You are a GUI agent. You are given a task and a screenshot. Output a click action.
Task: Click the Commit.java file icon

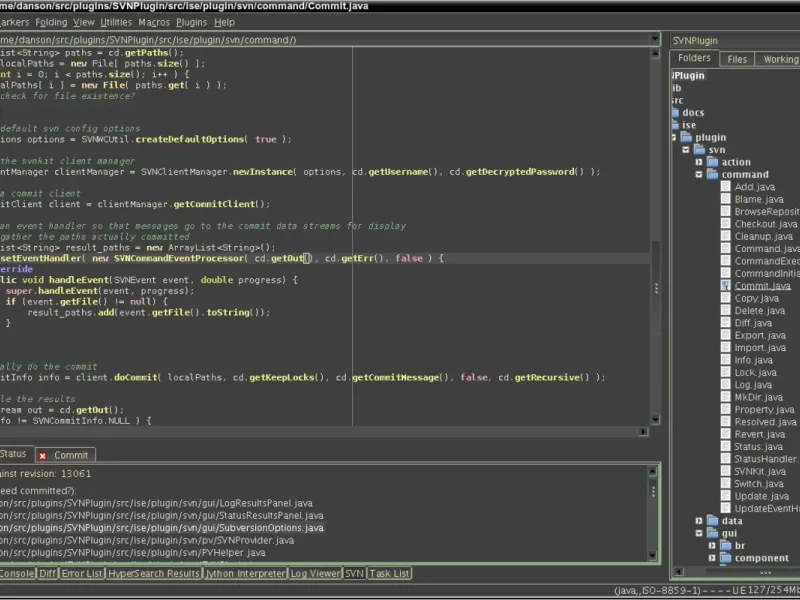726,286
